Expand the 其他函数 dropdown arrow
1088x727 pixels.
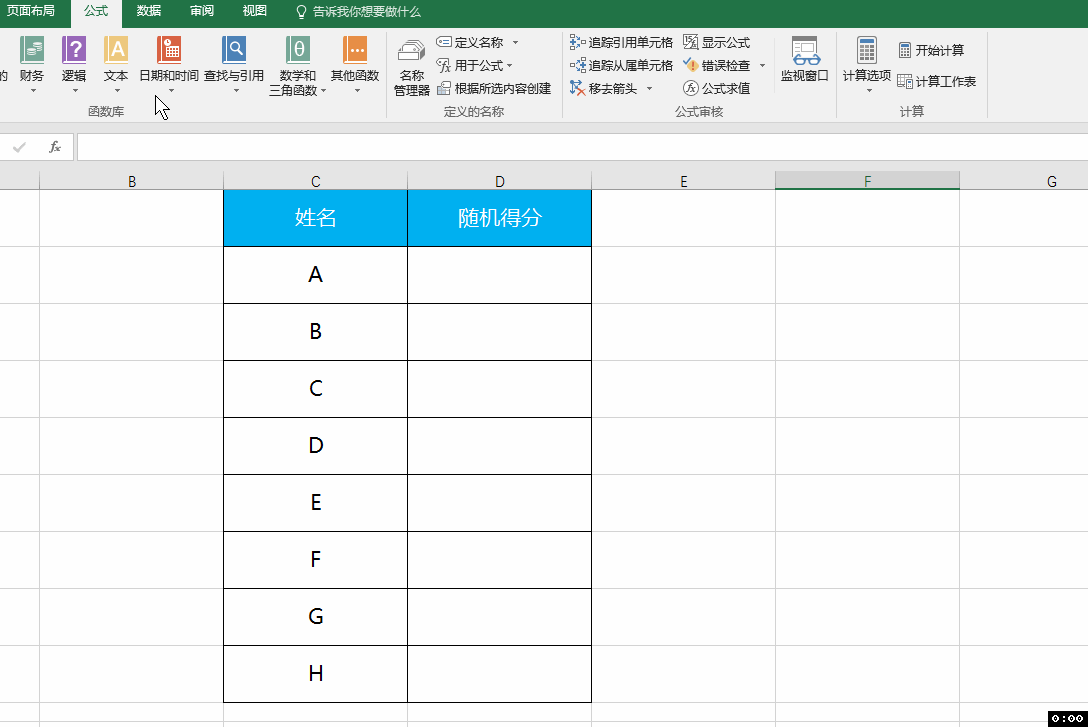coord(357,90)
